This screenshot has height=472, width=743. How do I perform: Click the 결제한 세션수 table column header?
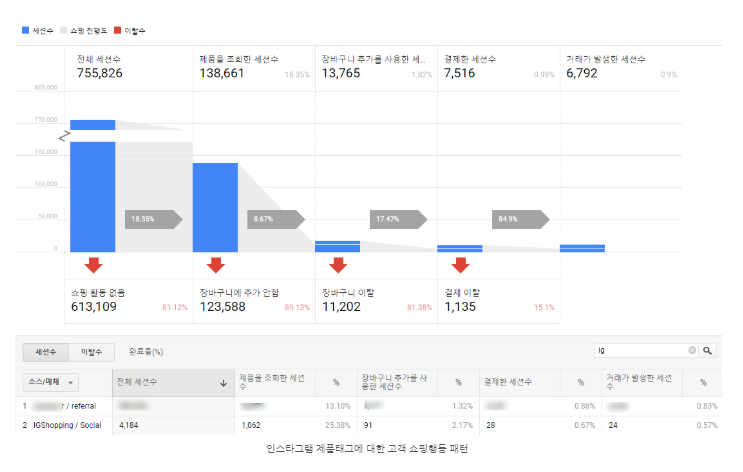(520, 382)
